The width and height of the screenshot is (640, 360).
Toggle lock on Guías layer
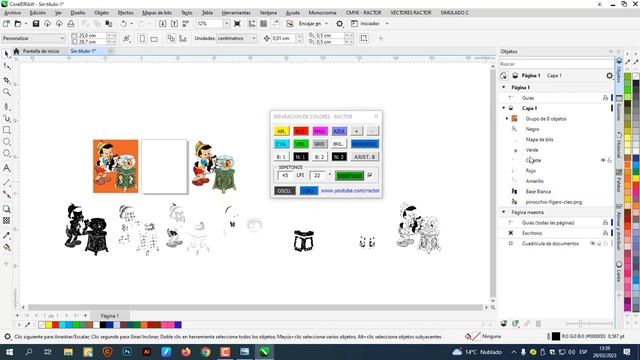(605, 98)
